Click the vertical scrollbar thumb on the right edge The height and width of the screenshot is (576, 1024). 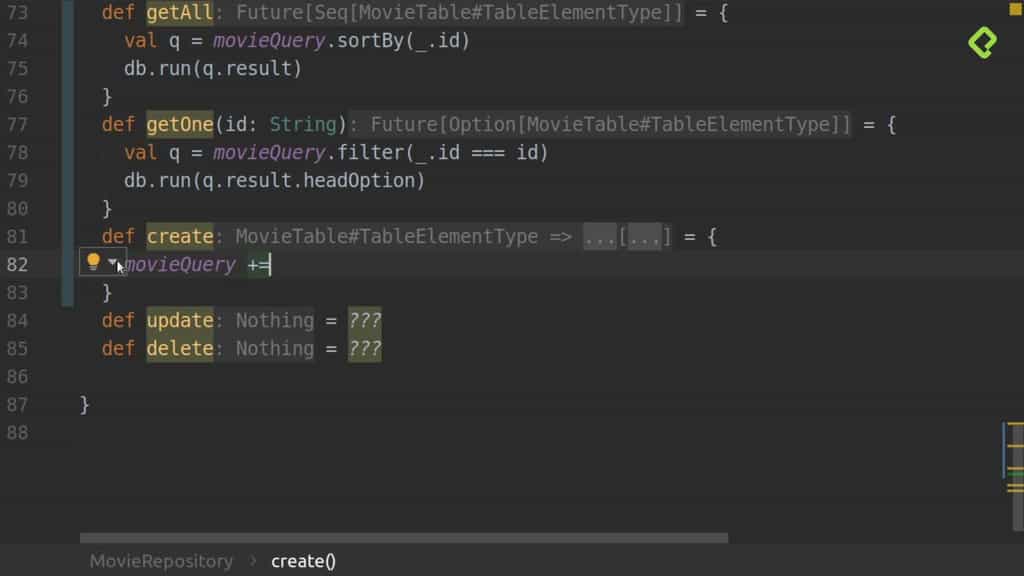click(1003, 450)
